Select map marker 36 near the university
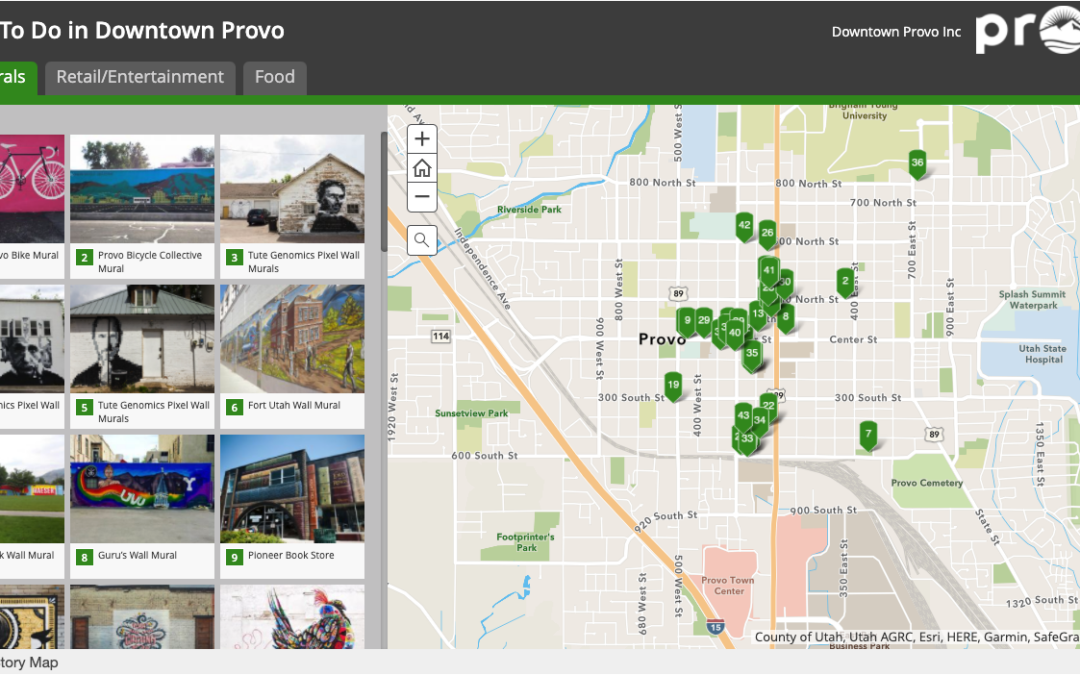 (917, 164)
